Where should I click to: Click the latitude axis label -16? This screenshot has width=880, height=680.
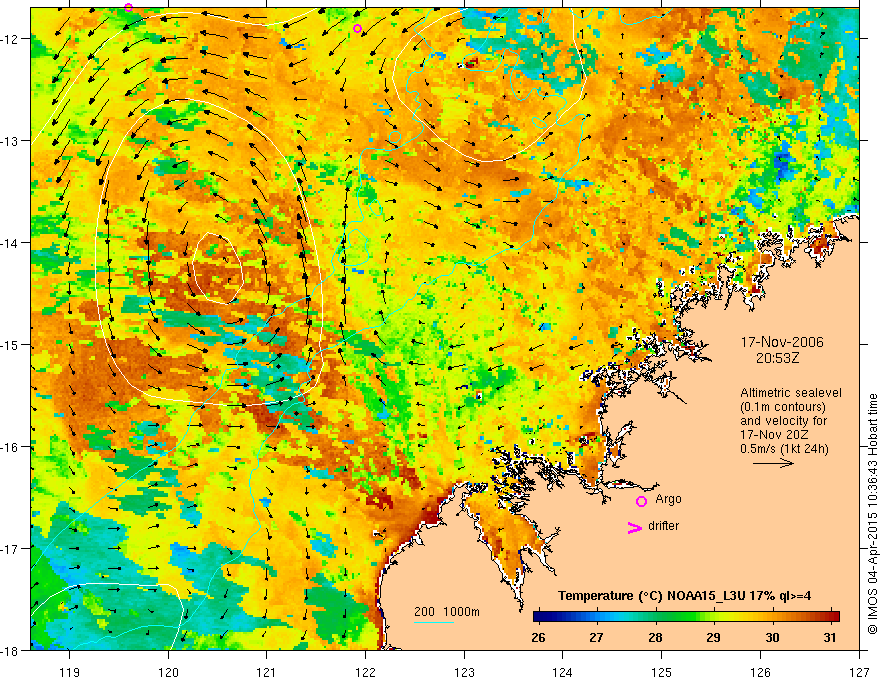tap(11, 447)
